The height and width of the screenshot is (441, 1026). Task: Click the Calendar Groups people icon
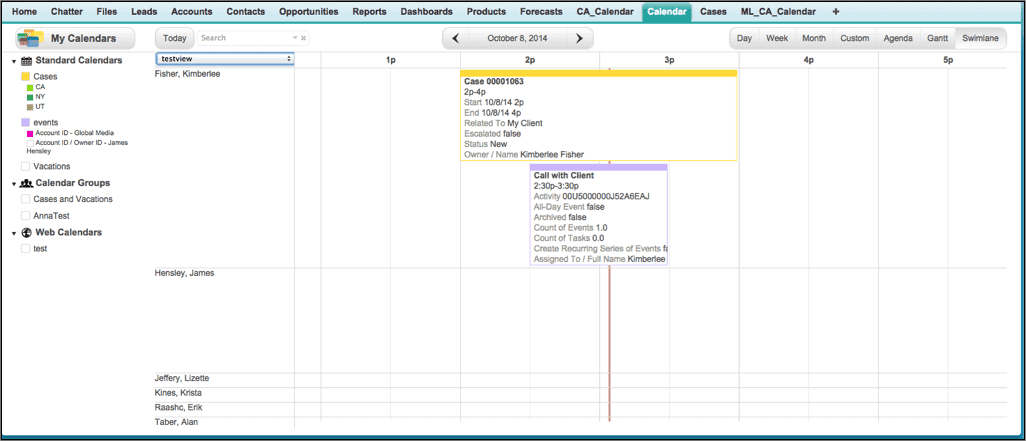click(26, 184)
